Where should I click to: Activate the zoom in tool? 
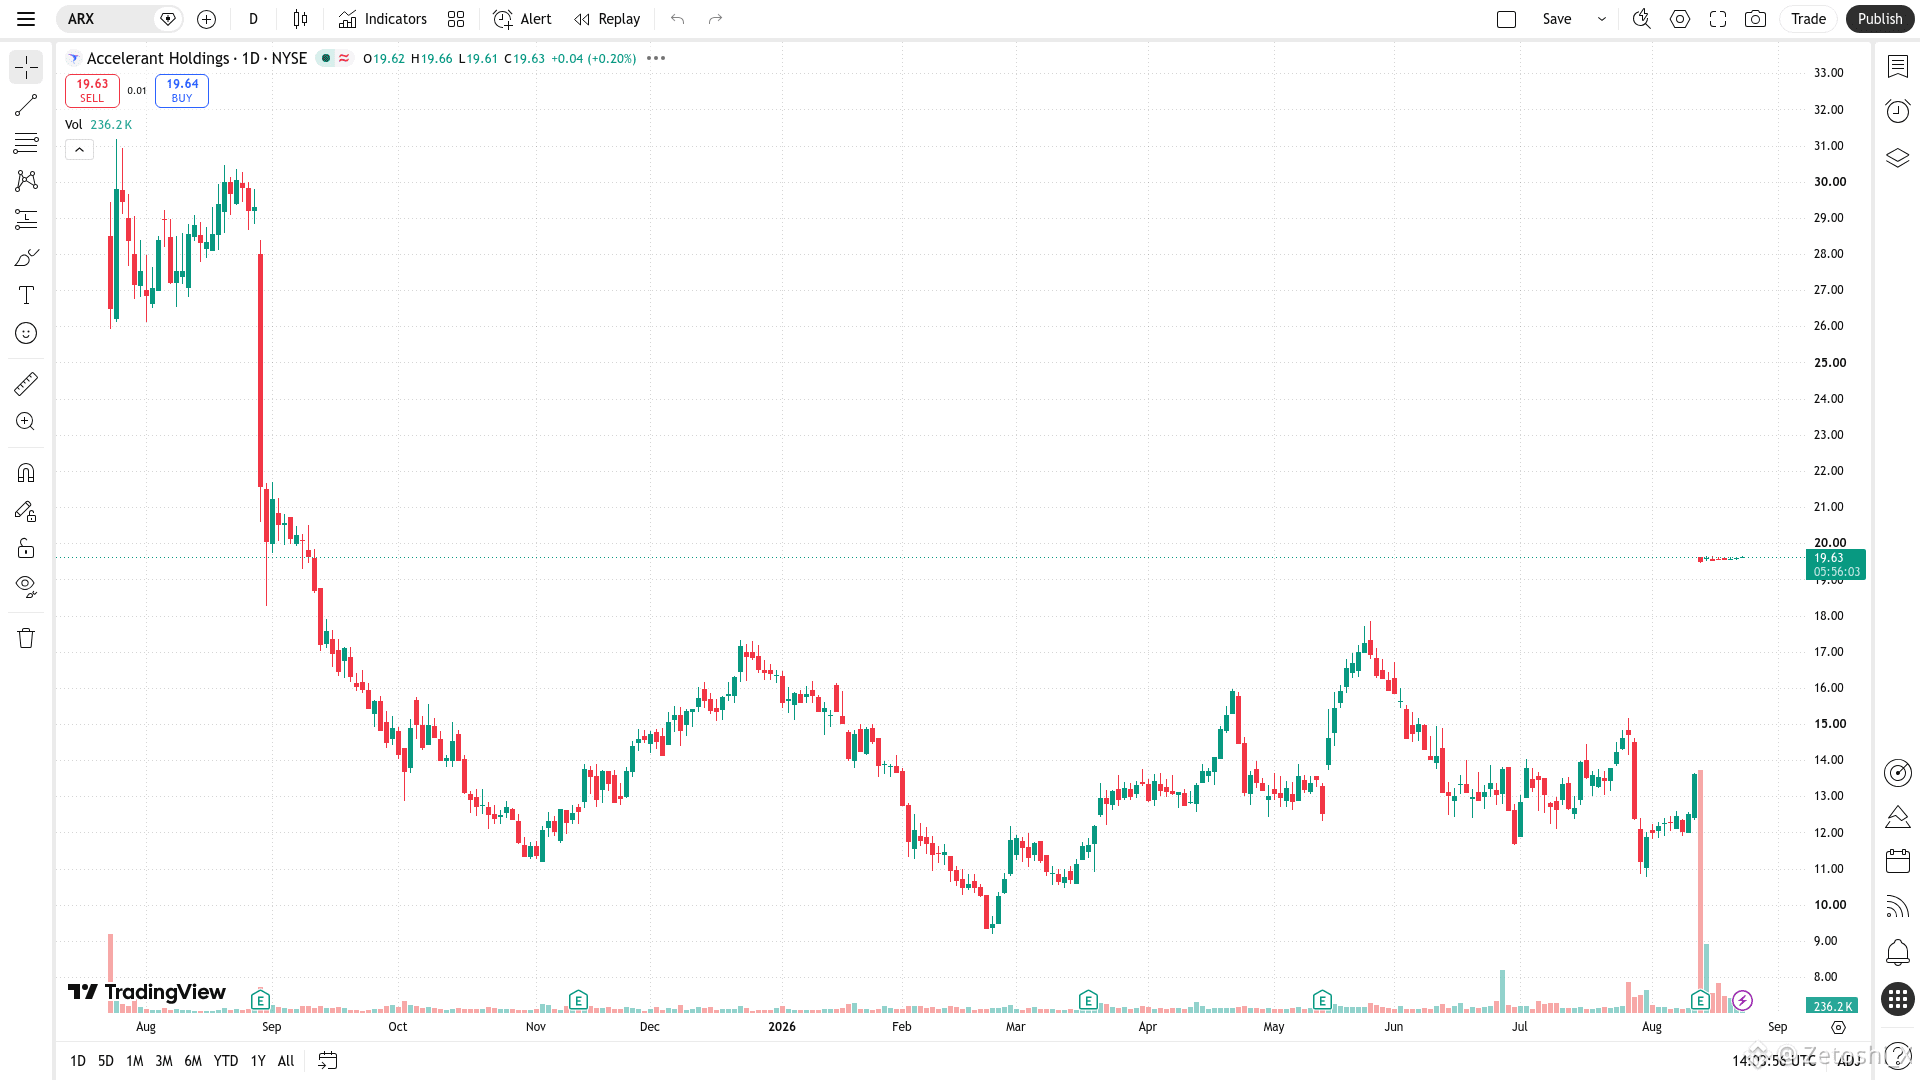(x=26, y=421)
